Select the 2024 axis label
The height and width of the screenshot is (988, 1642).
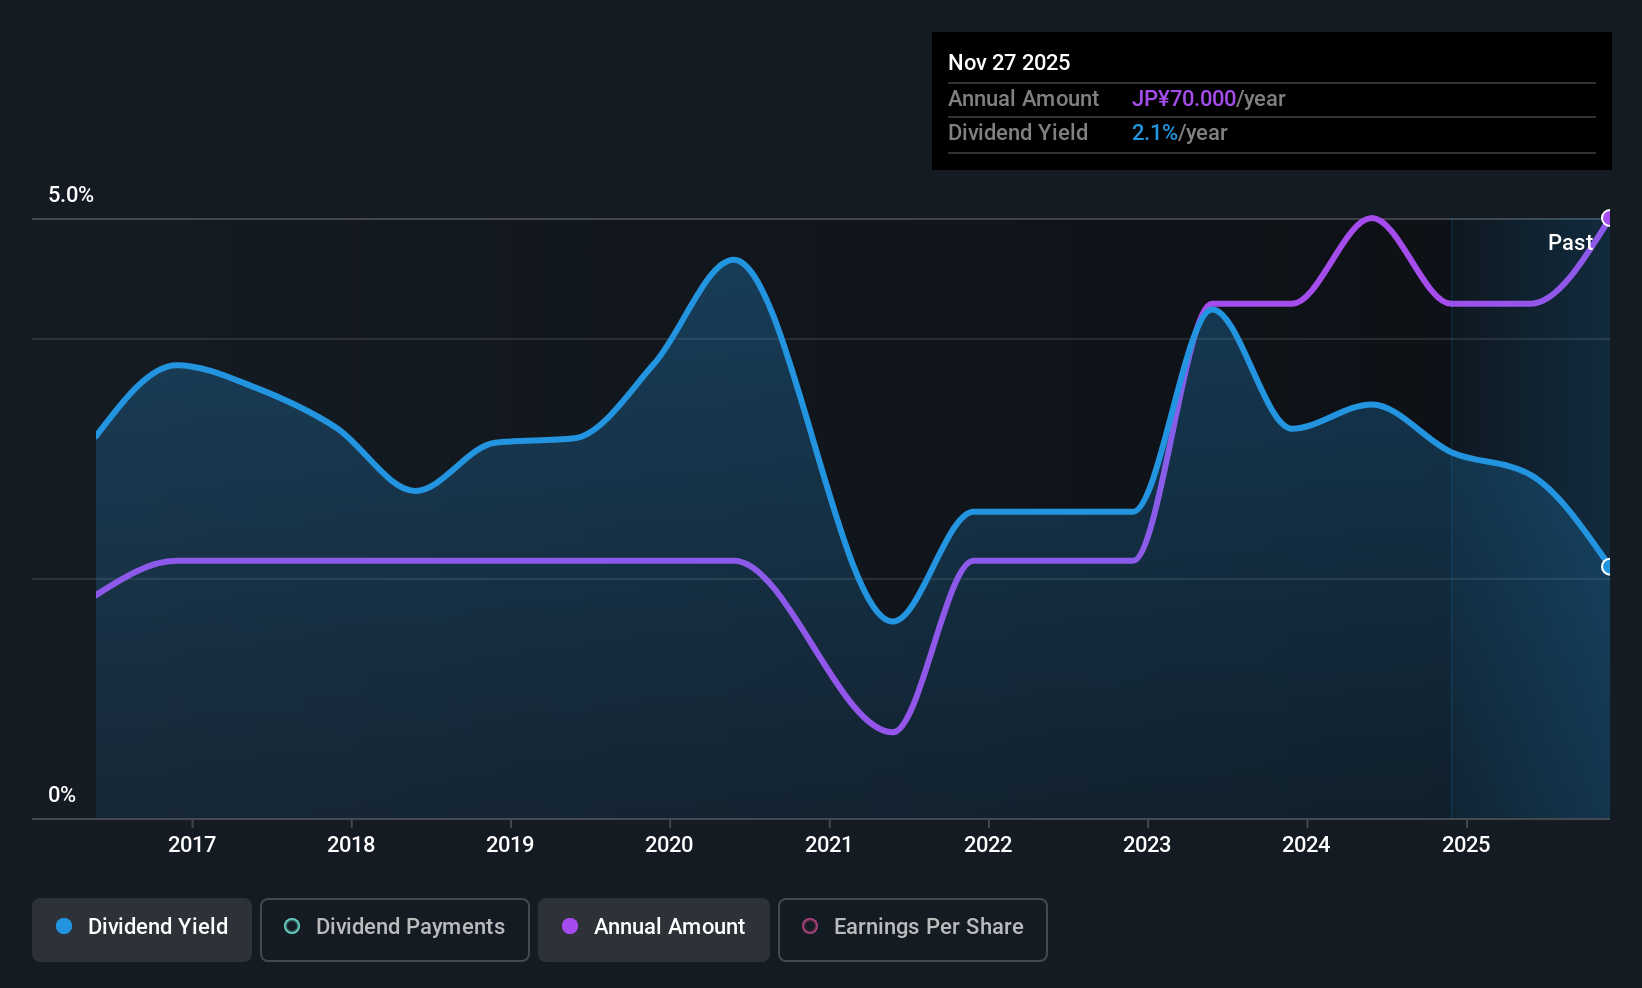[x=1306, y=844]
